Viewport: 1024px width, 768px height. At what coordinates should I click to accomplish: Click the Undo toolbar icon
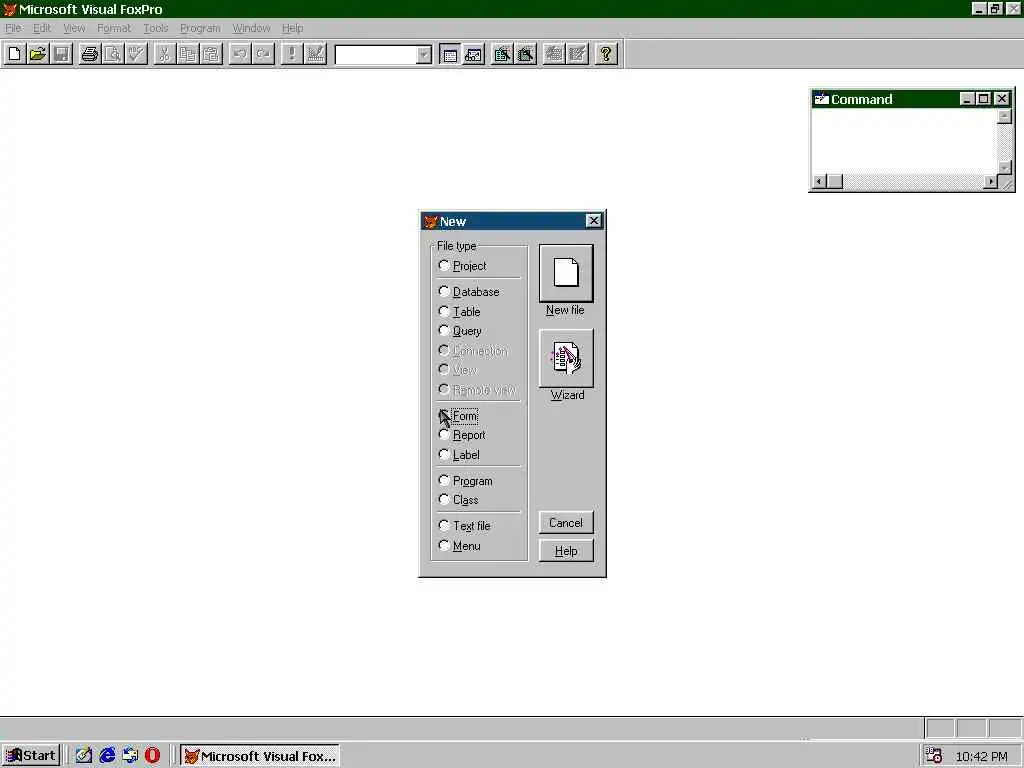tap(240, 54)
